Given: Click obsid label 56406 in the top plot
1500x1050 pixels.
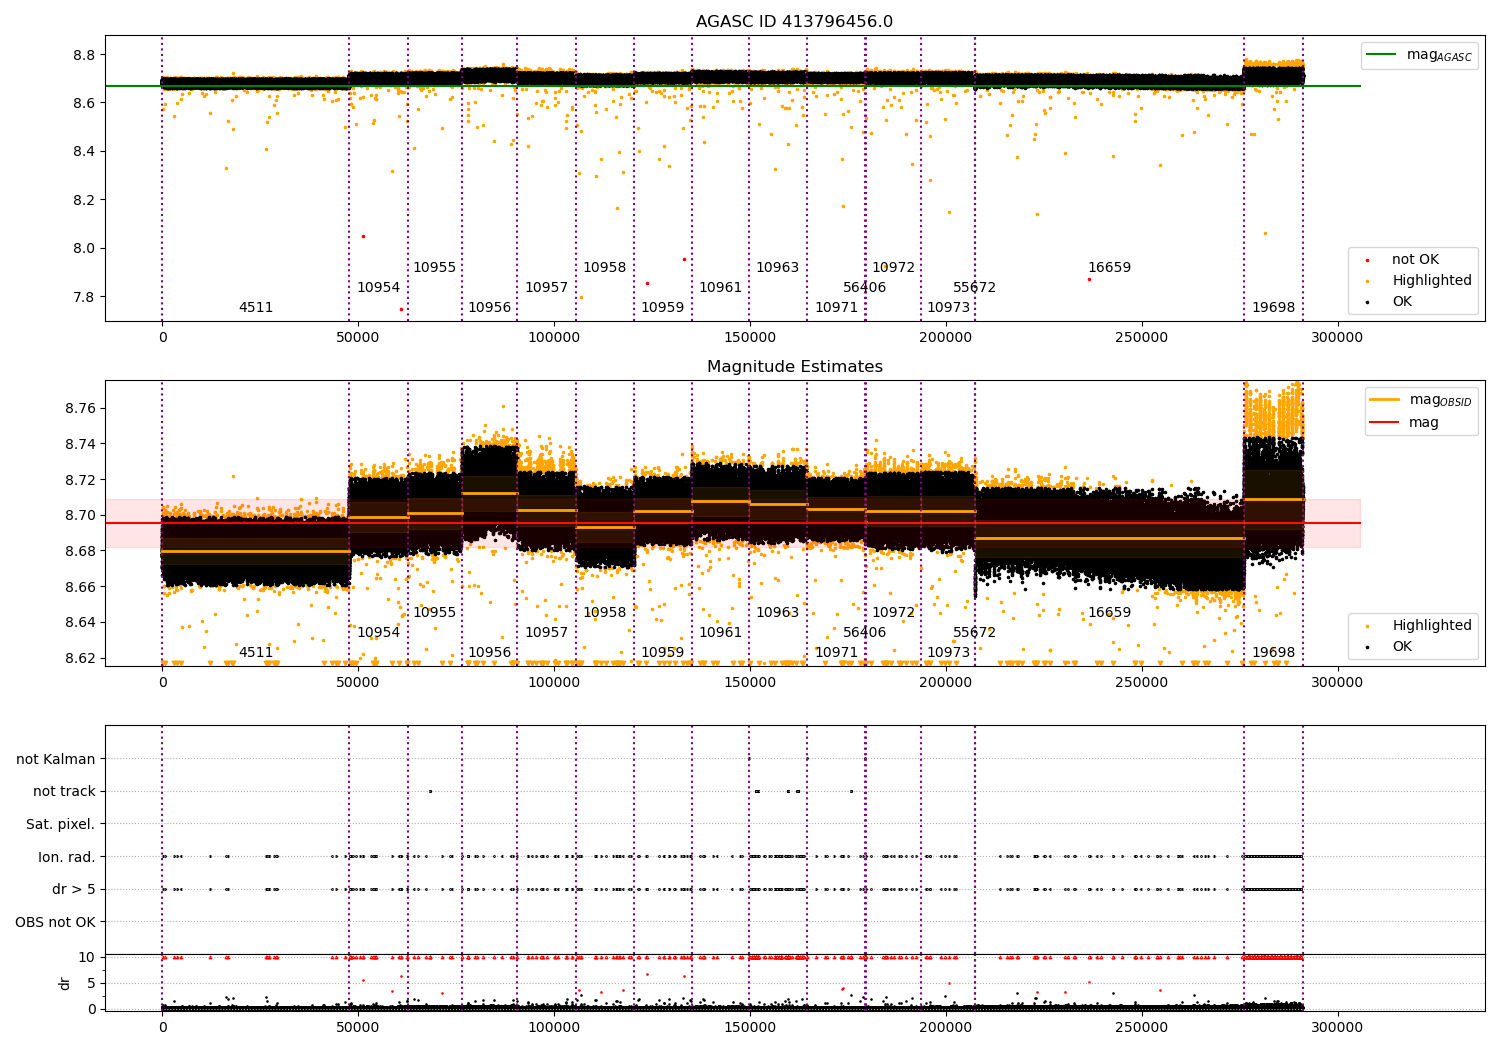Looking at the screenshot, I should 864,288.
